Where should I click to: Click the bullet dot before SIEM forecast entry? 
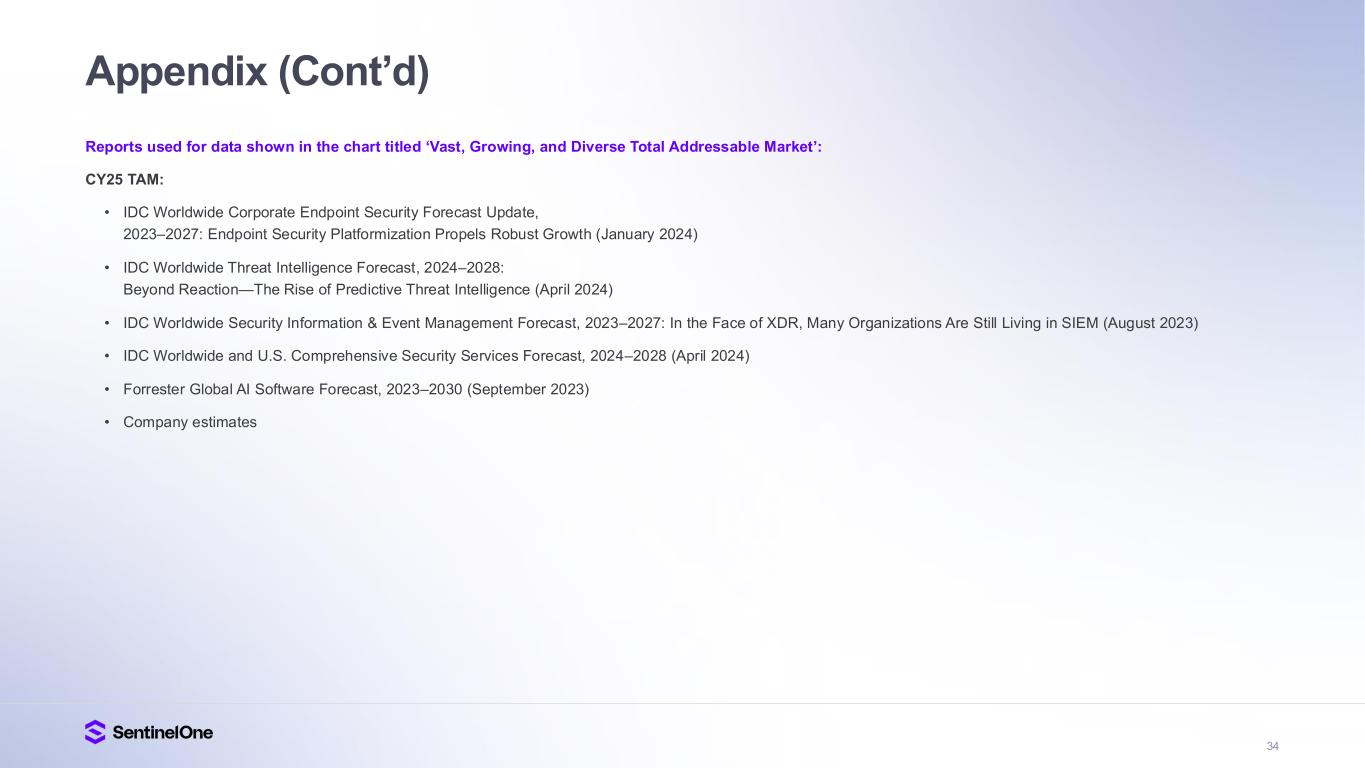click(x=107, y=323)
